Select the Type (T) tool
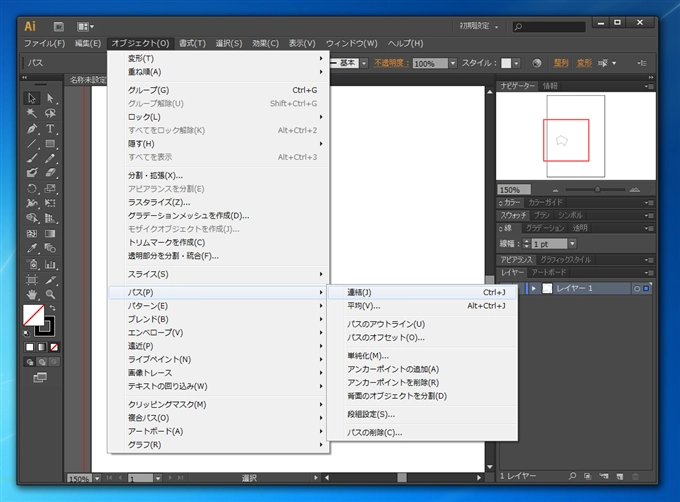This screenshot has height=502, width=680. (50, 129)
